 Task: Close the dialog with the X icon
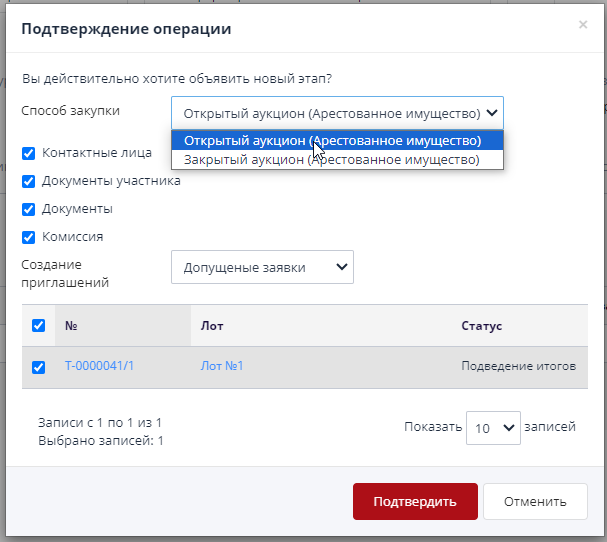pos(583,25)
